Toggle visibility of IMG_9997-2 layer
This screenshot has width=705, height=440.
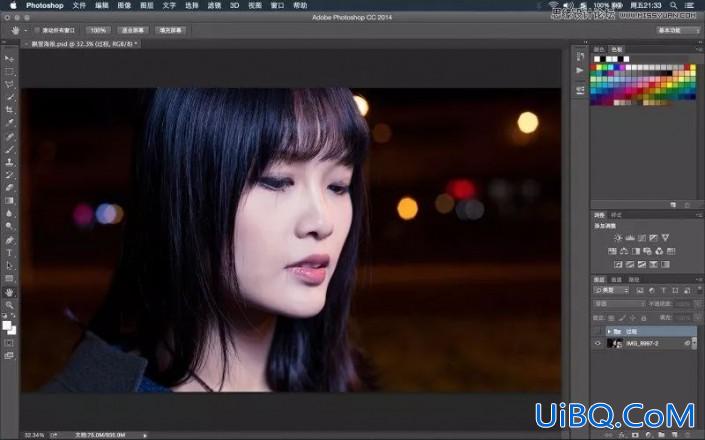click(x=598, y=343)
